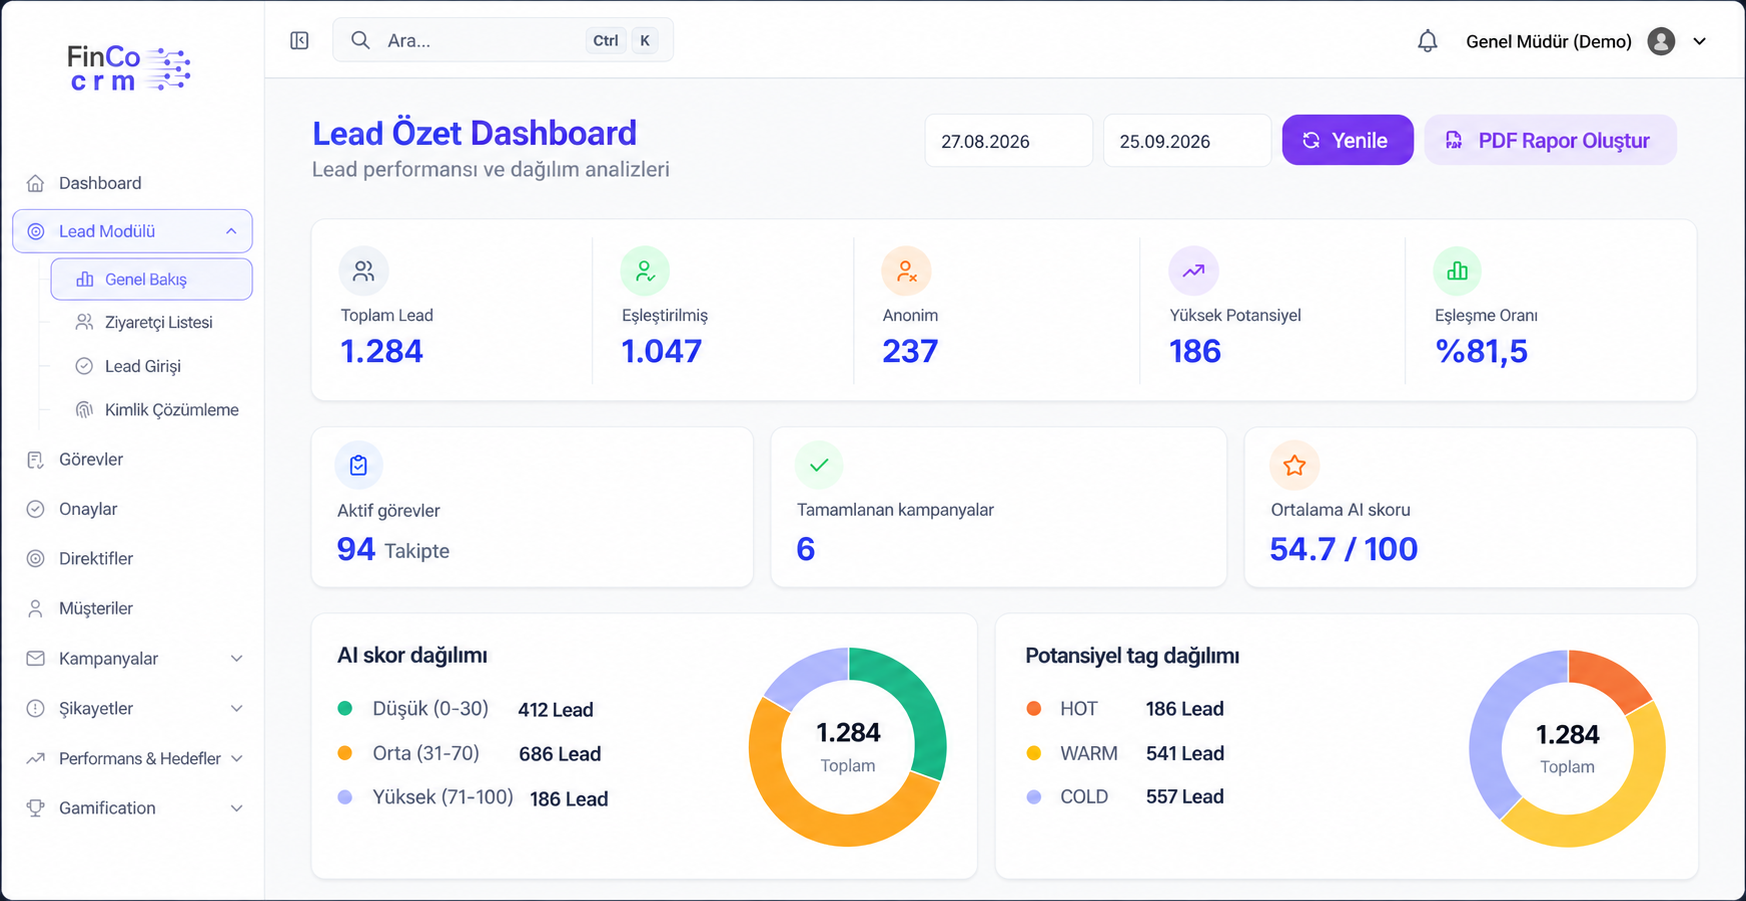Viewport: 1746px width, 901px height.
Task: Click the Tamamlanan kampanyalar checkmark icon
Action: pos(819,465)
